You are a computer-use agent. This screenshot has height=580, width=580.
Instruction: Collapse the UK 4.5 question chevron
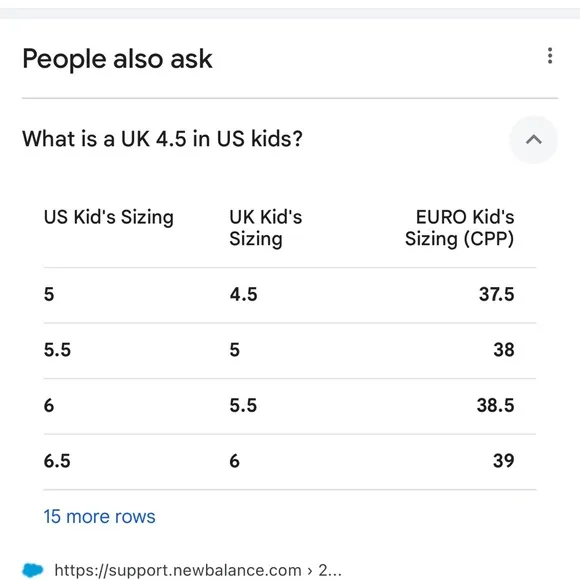pyautogui.click(x=533, y=139)
